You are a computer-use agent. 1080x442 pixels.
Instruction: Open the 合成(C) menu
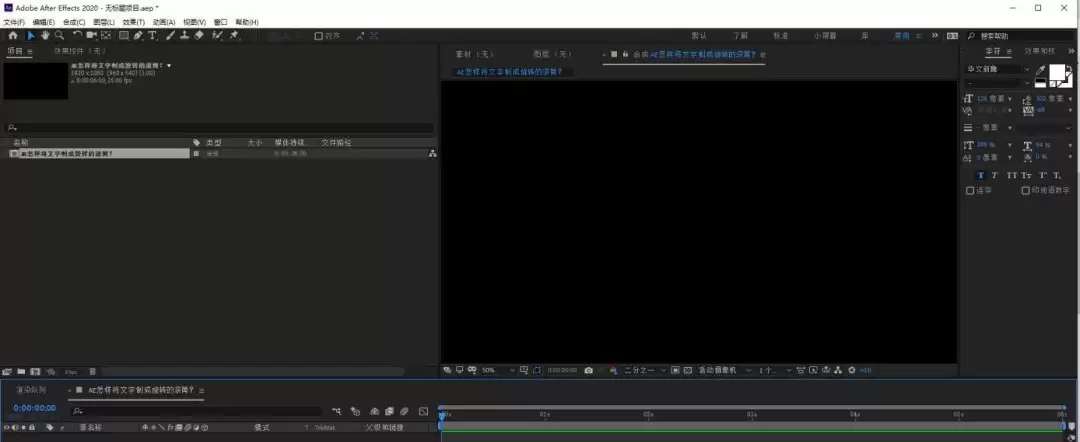tap(74, 22)
